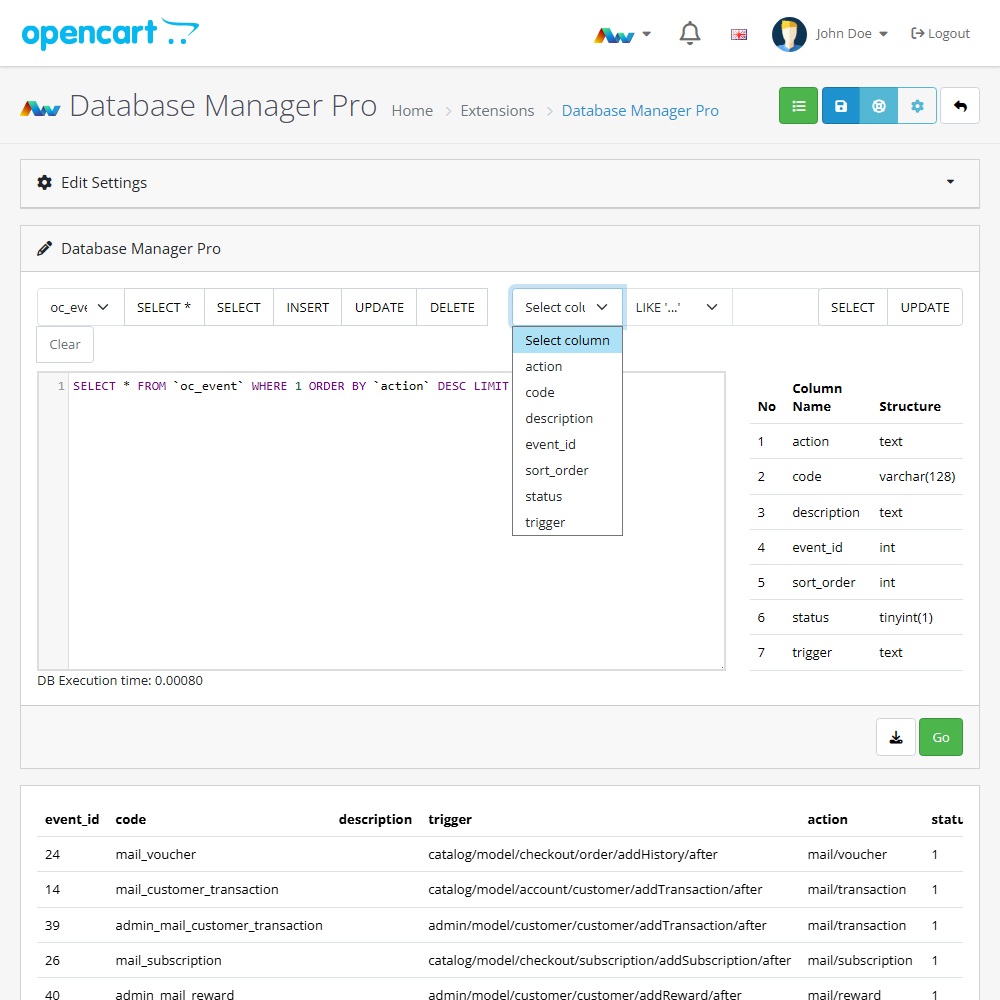Open the notifications bell
Image resolution: width=1000 pixels, height=1000 pixels.
690,34
